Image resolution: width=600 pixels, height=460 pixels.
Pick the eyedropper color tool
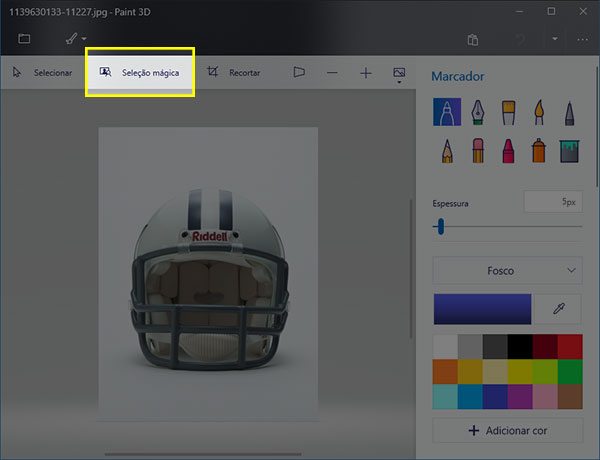click(559, 308)
